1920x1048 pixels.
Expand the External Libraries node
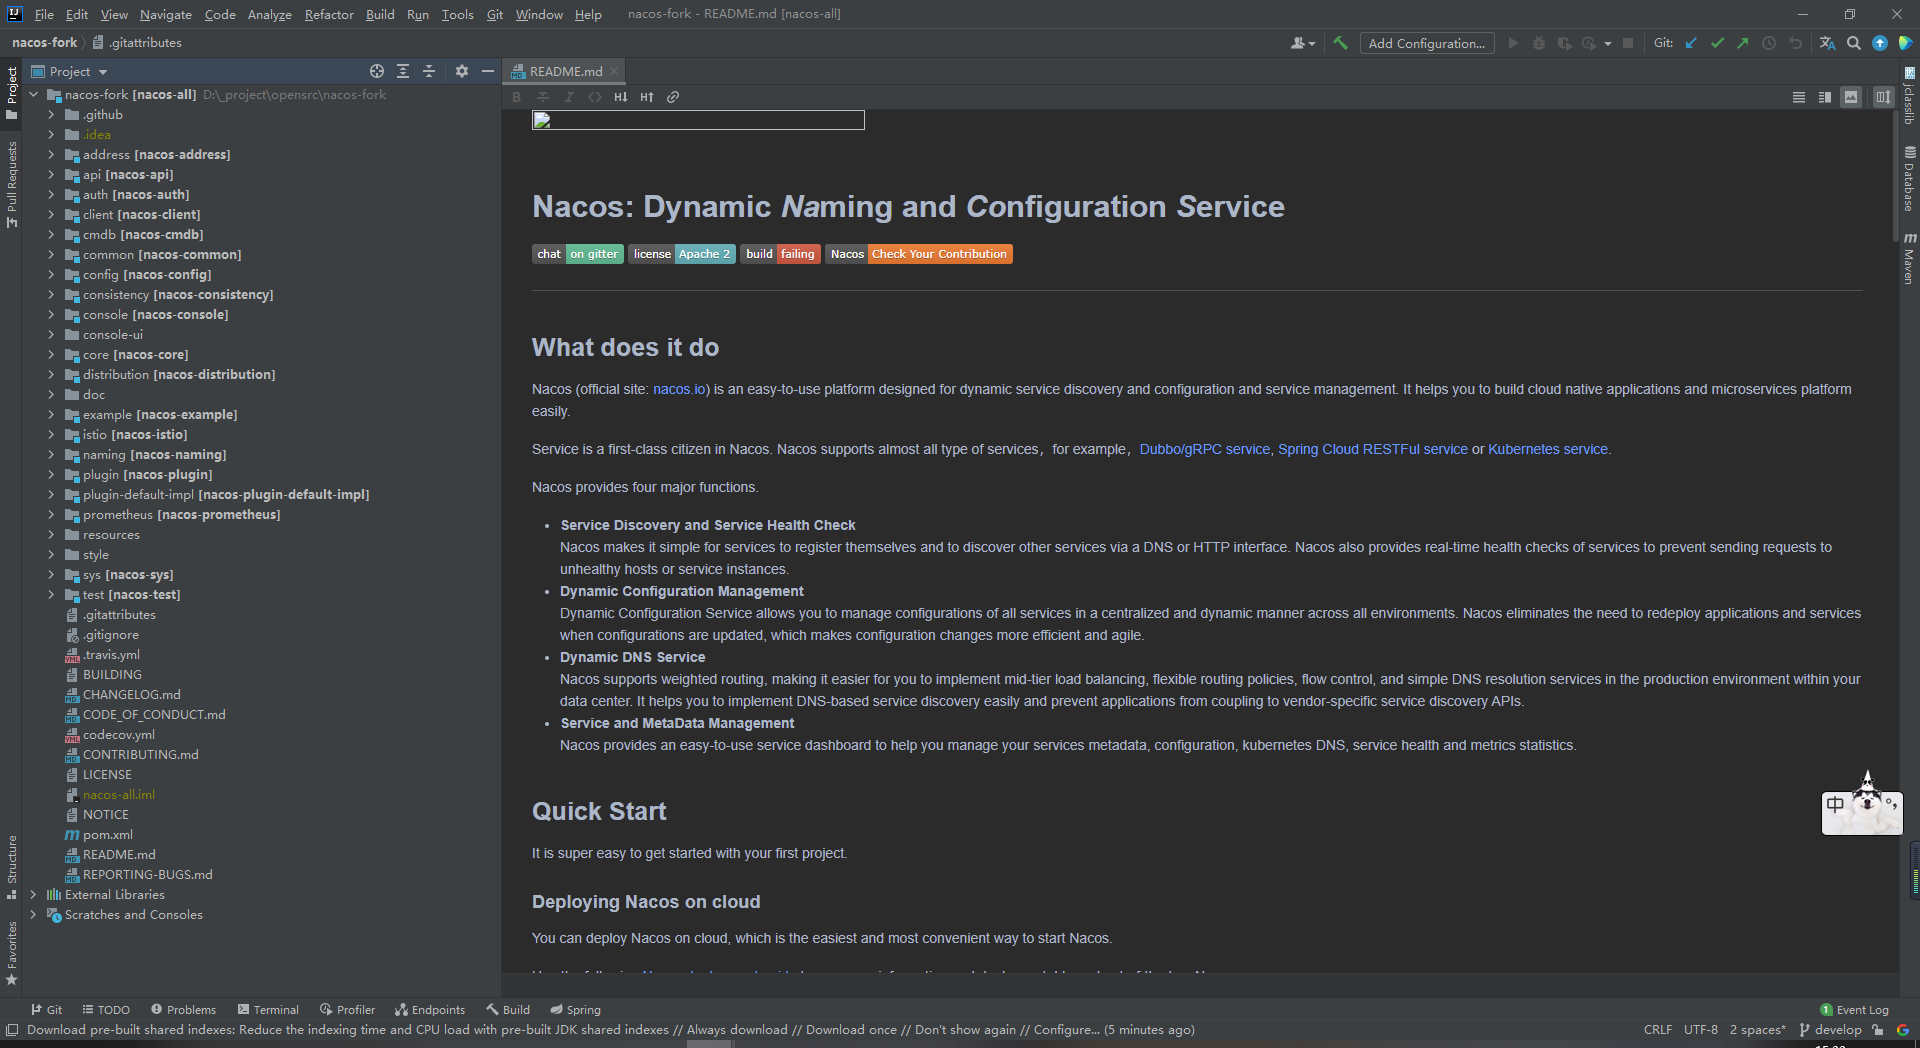click(x=33, y=895)
